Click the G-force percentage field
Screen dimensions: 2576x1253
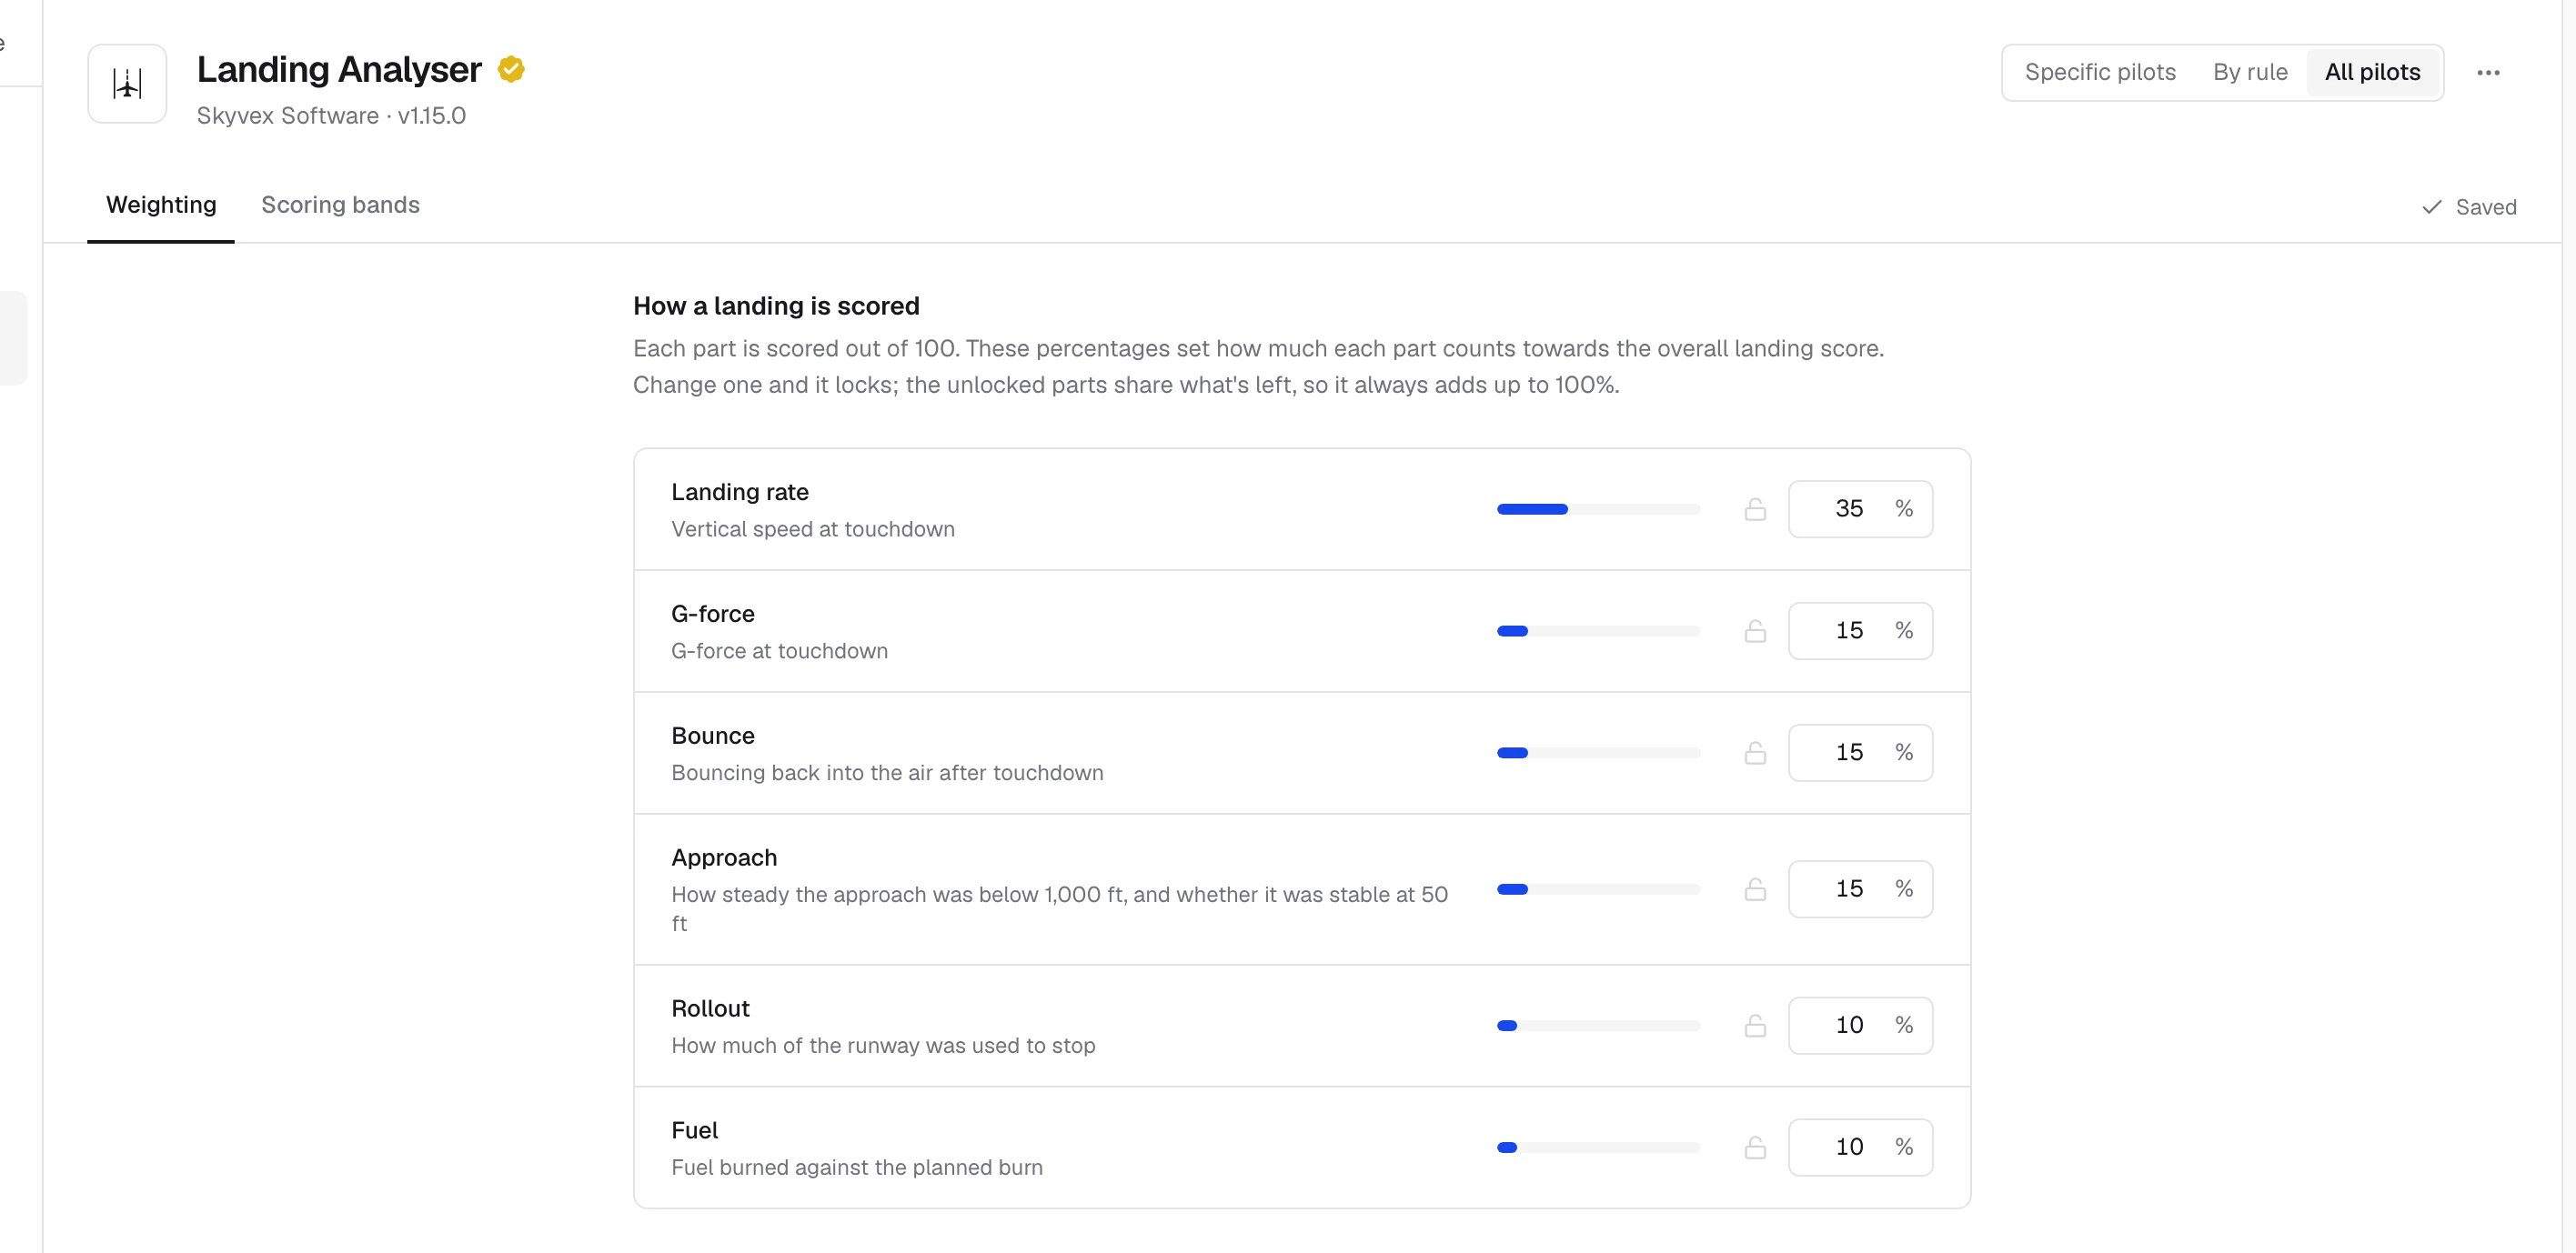coord(1860,631)
